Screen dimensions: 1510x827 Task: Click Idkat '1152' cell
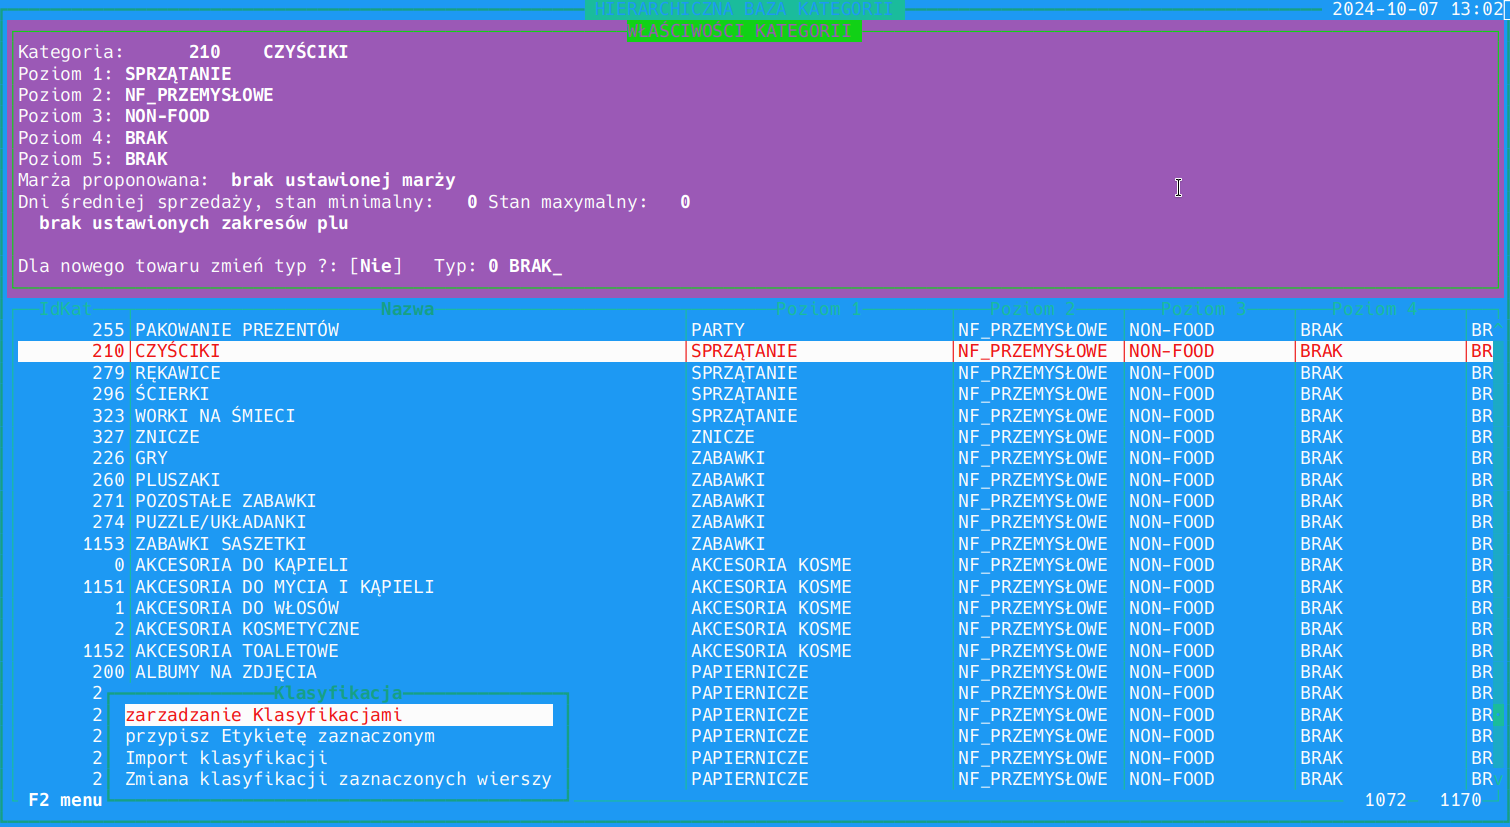(x=103, y=651)
